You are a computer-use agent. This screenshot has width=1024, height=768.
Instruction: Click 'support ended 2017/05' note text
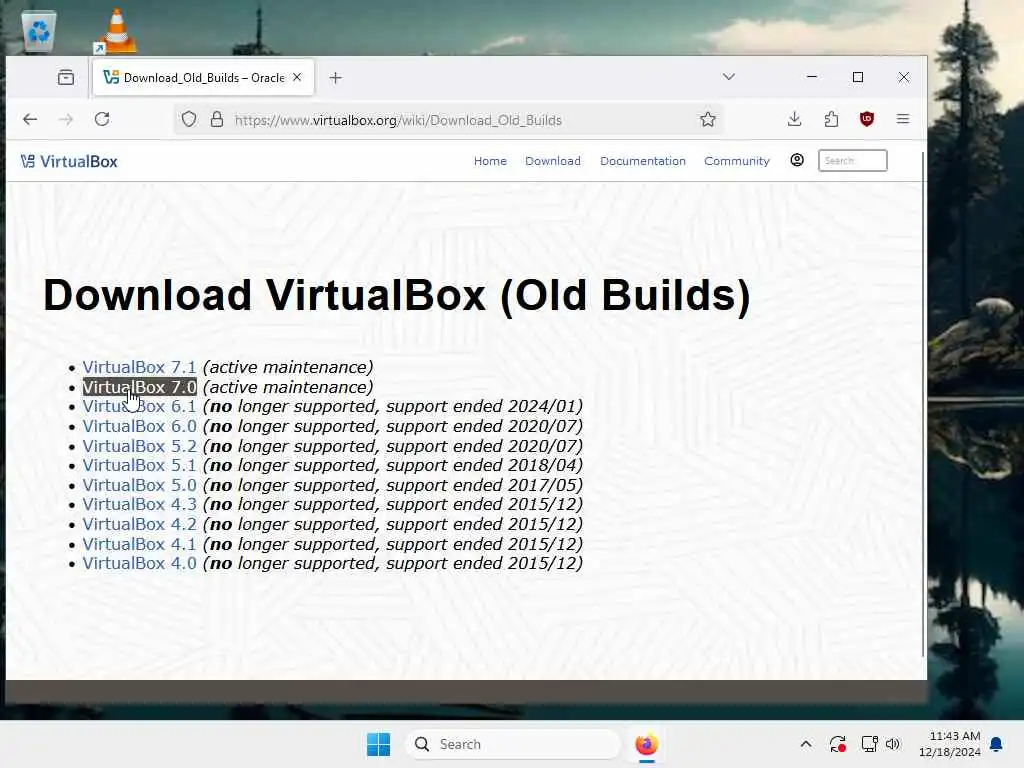tap(482, 485)
